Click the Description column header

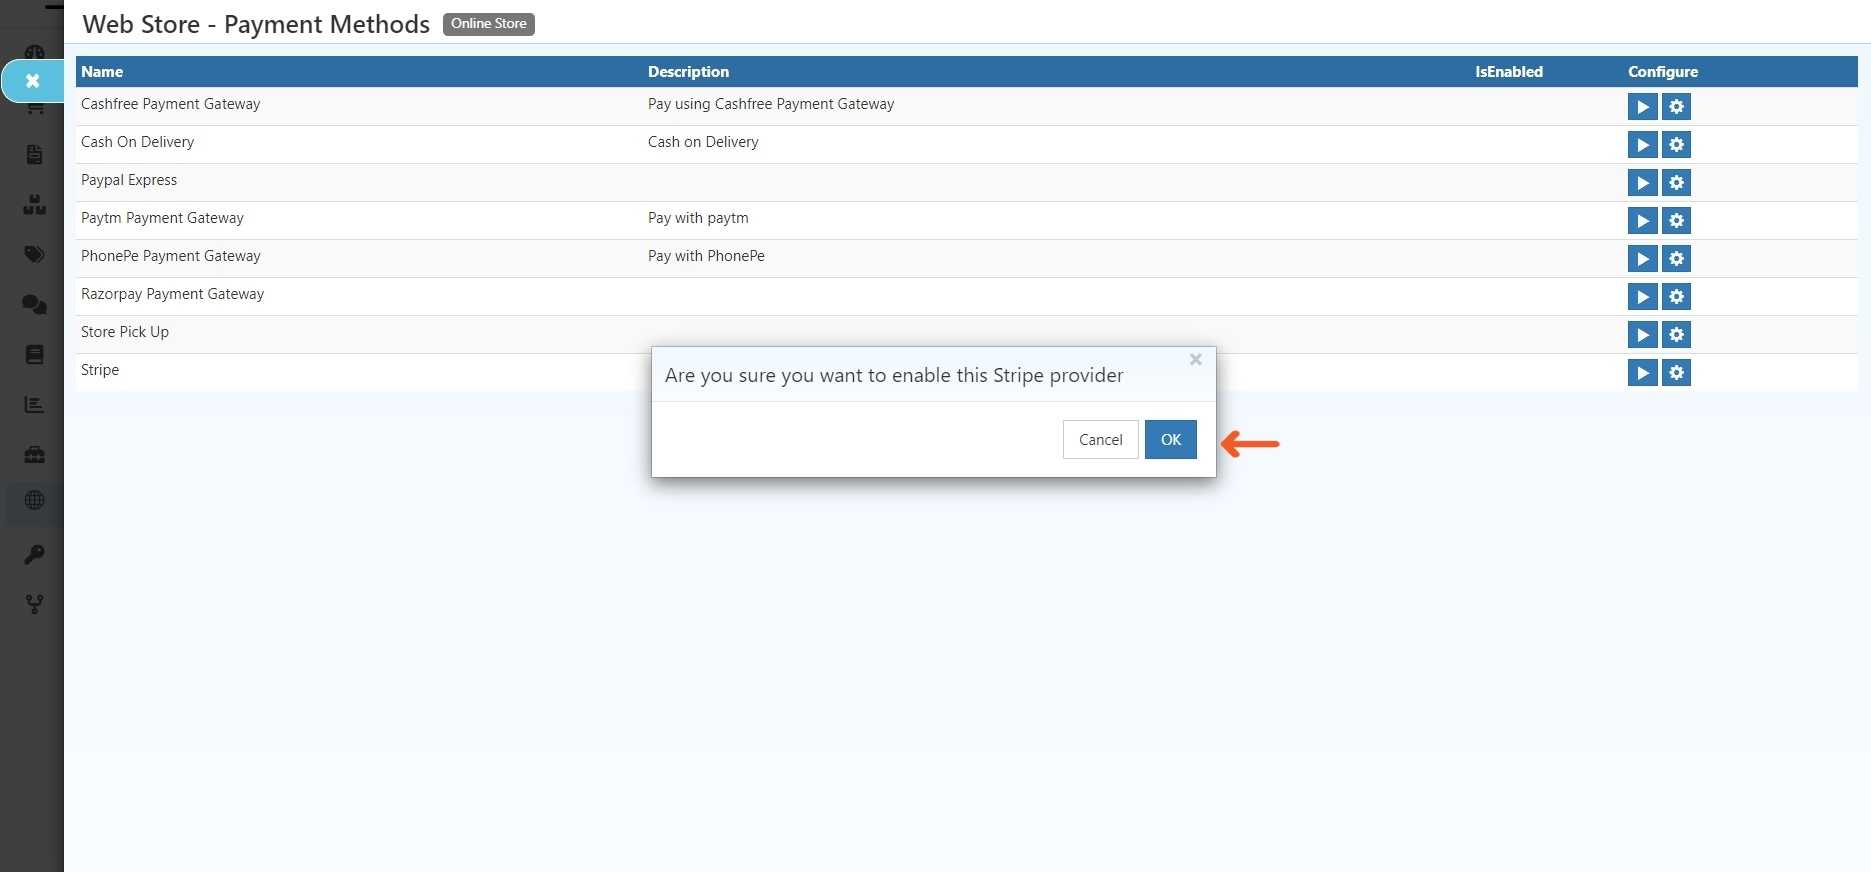click(x=688, y=72)
